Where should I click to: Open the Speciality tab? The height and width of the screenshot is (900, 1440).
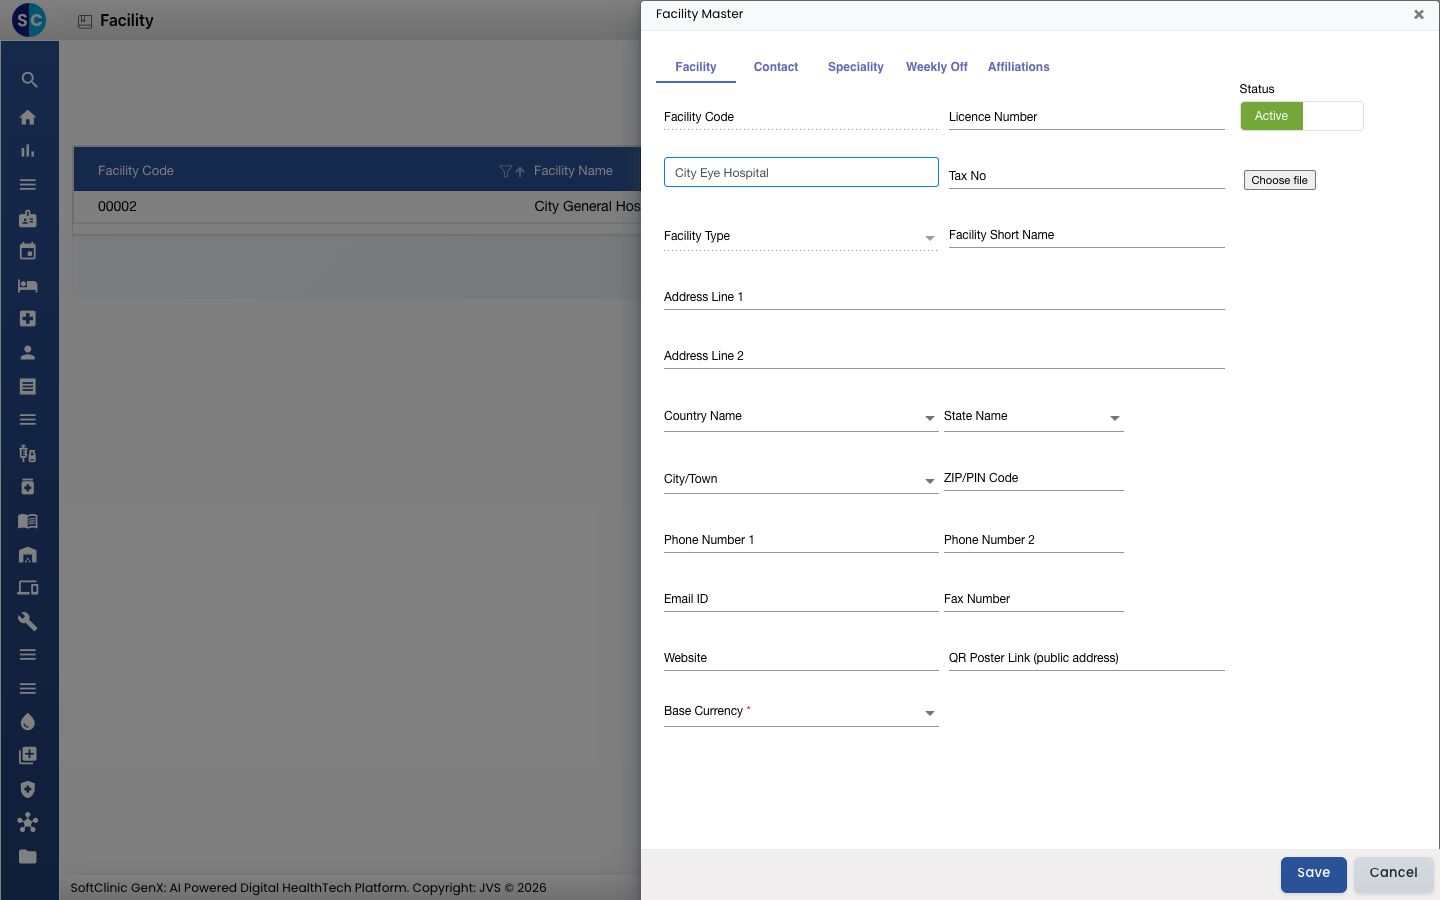tap(856, 67)
